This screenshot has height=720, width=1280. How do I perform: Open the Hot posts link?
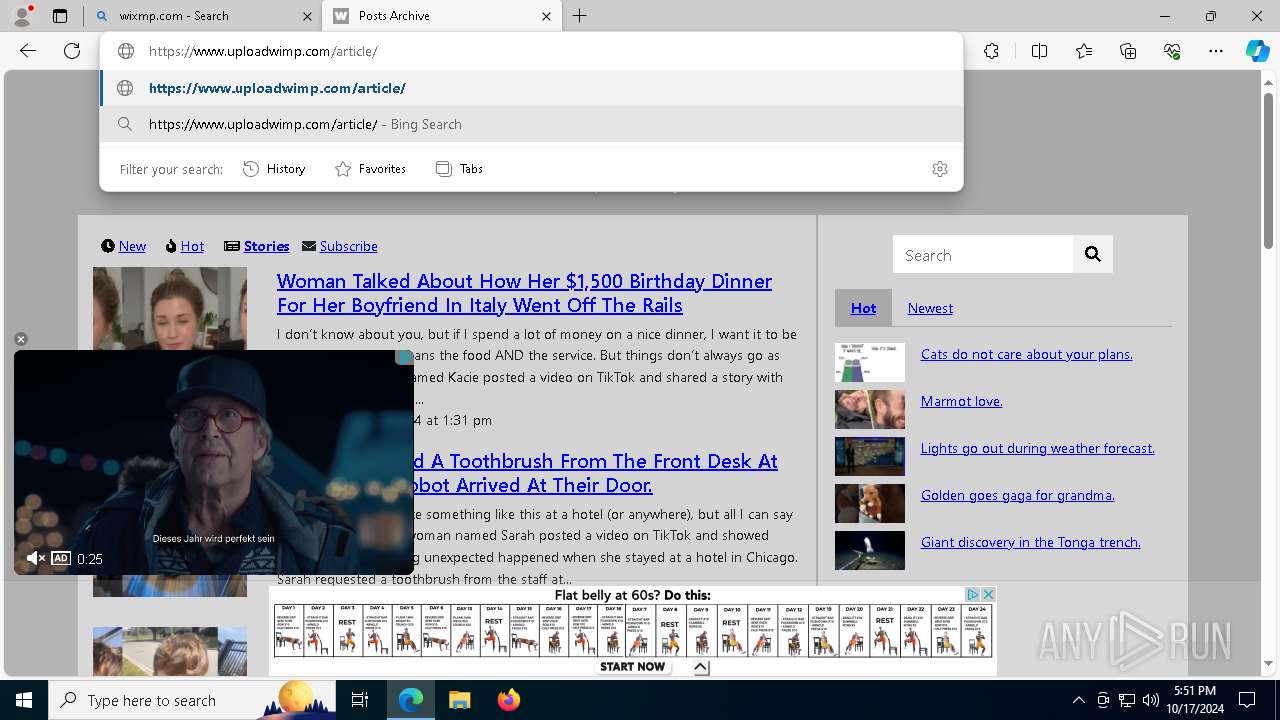coord(192,246)
